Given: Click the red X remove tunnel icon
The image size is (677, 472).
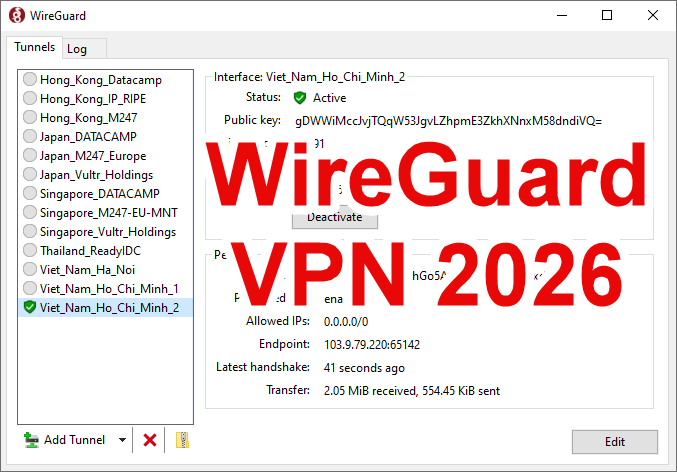Looking at the screenshot, I should pyautogui.click(x=150, y=440).
